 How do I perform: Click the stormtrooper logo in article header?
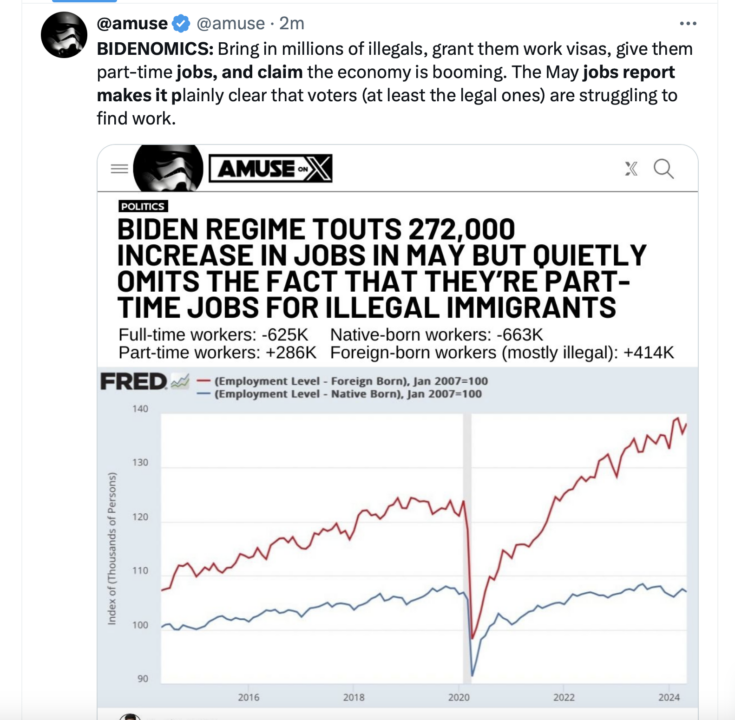click(x=167, y=169)
